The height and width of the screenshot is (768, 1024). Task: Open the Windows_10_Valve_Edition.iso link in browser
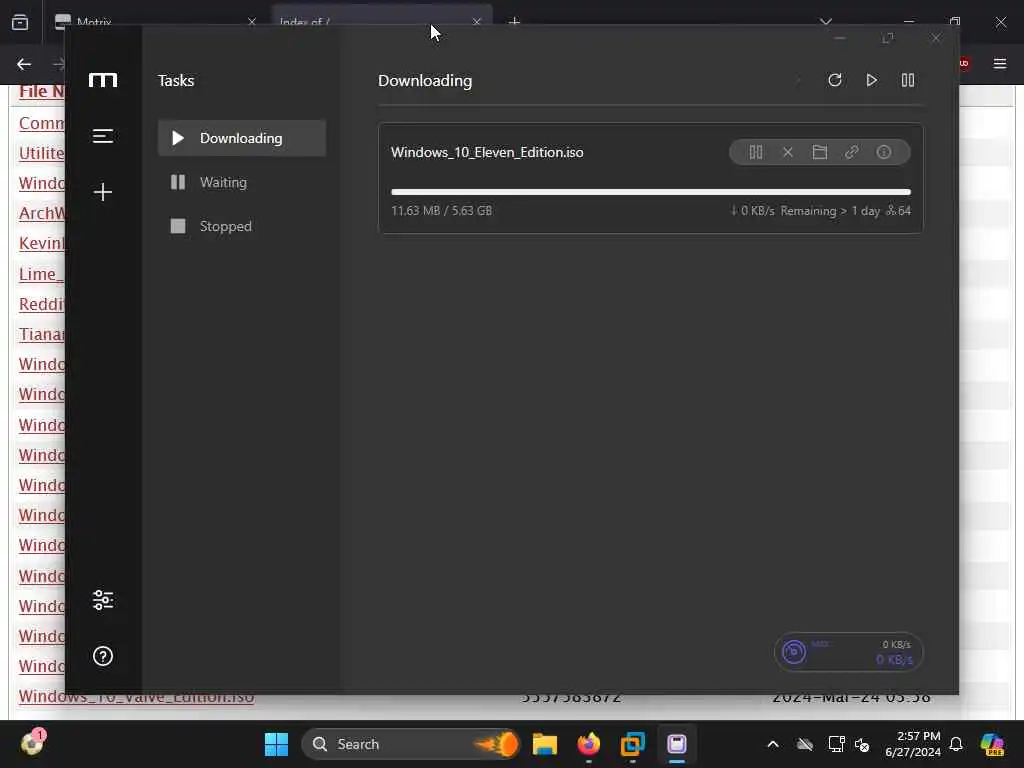pyautogui.click(x=136, y=697)
